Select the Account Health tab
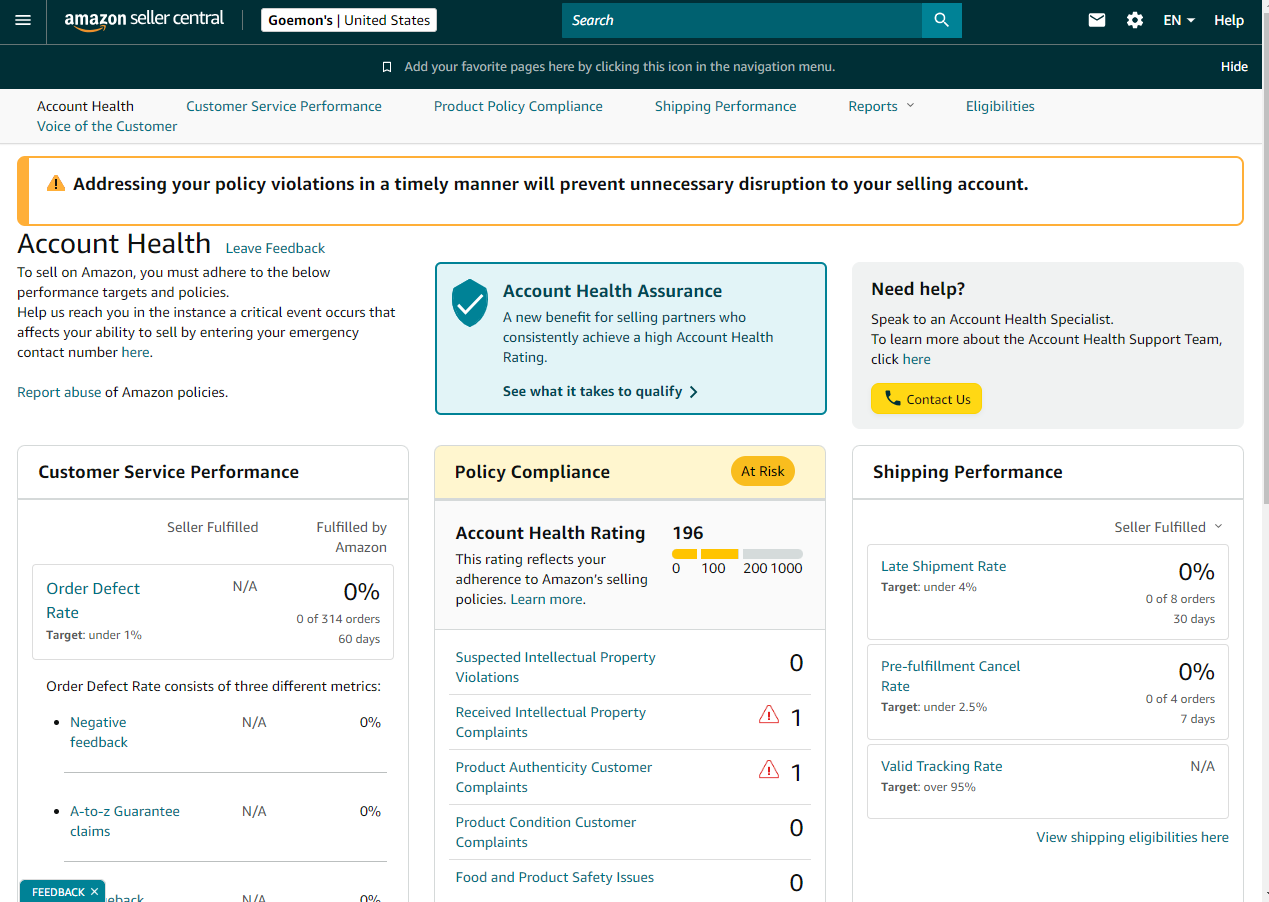The height and width of the screenshot is (902, 1269). 85,106
